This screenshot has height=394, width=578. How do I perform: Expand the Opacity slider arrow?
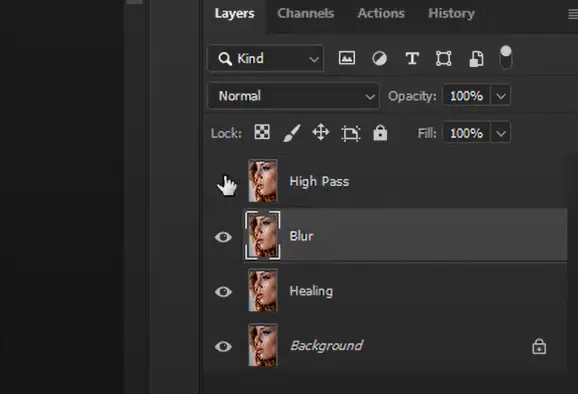pos(501,96)
